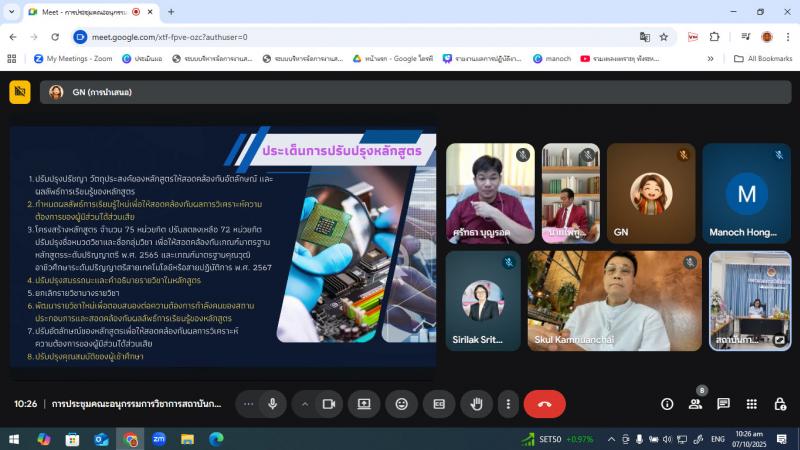Click the Present now screen share icon
This screenshot has height=450, width=800.
point(364,404)
